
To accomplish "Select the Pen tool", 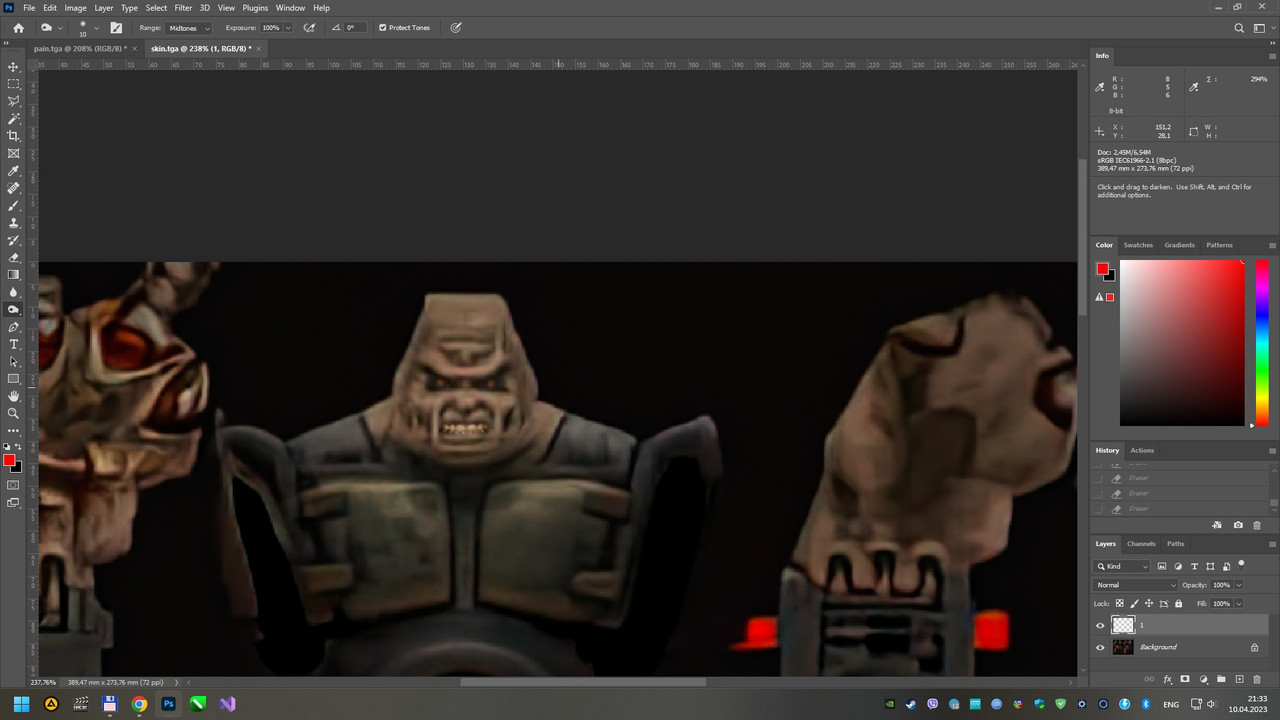I will coord(13,327).
